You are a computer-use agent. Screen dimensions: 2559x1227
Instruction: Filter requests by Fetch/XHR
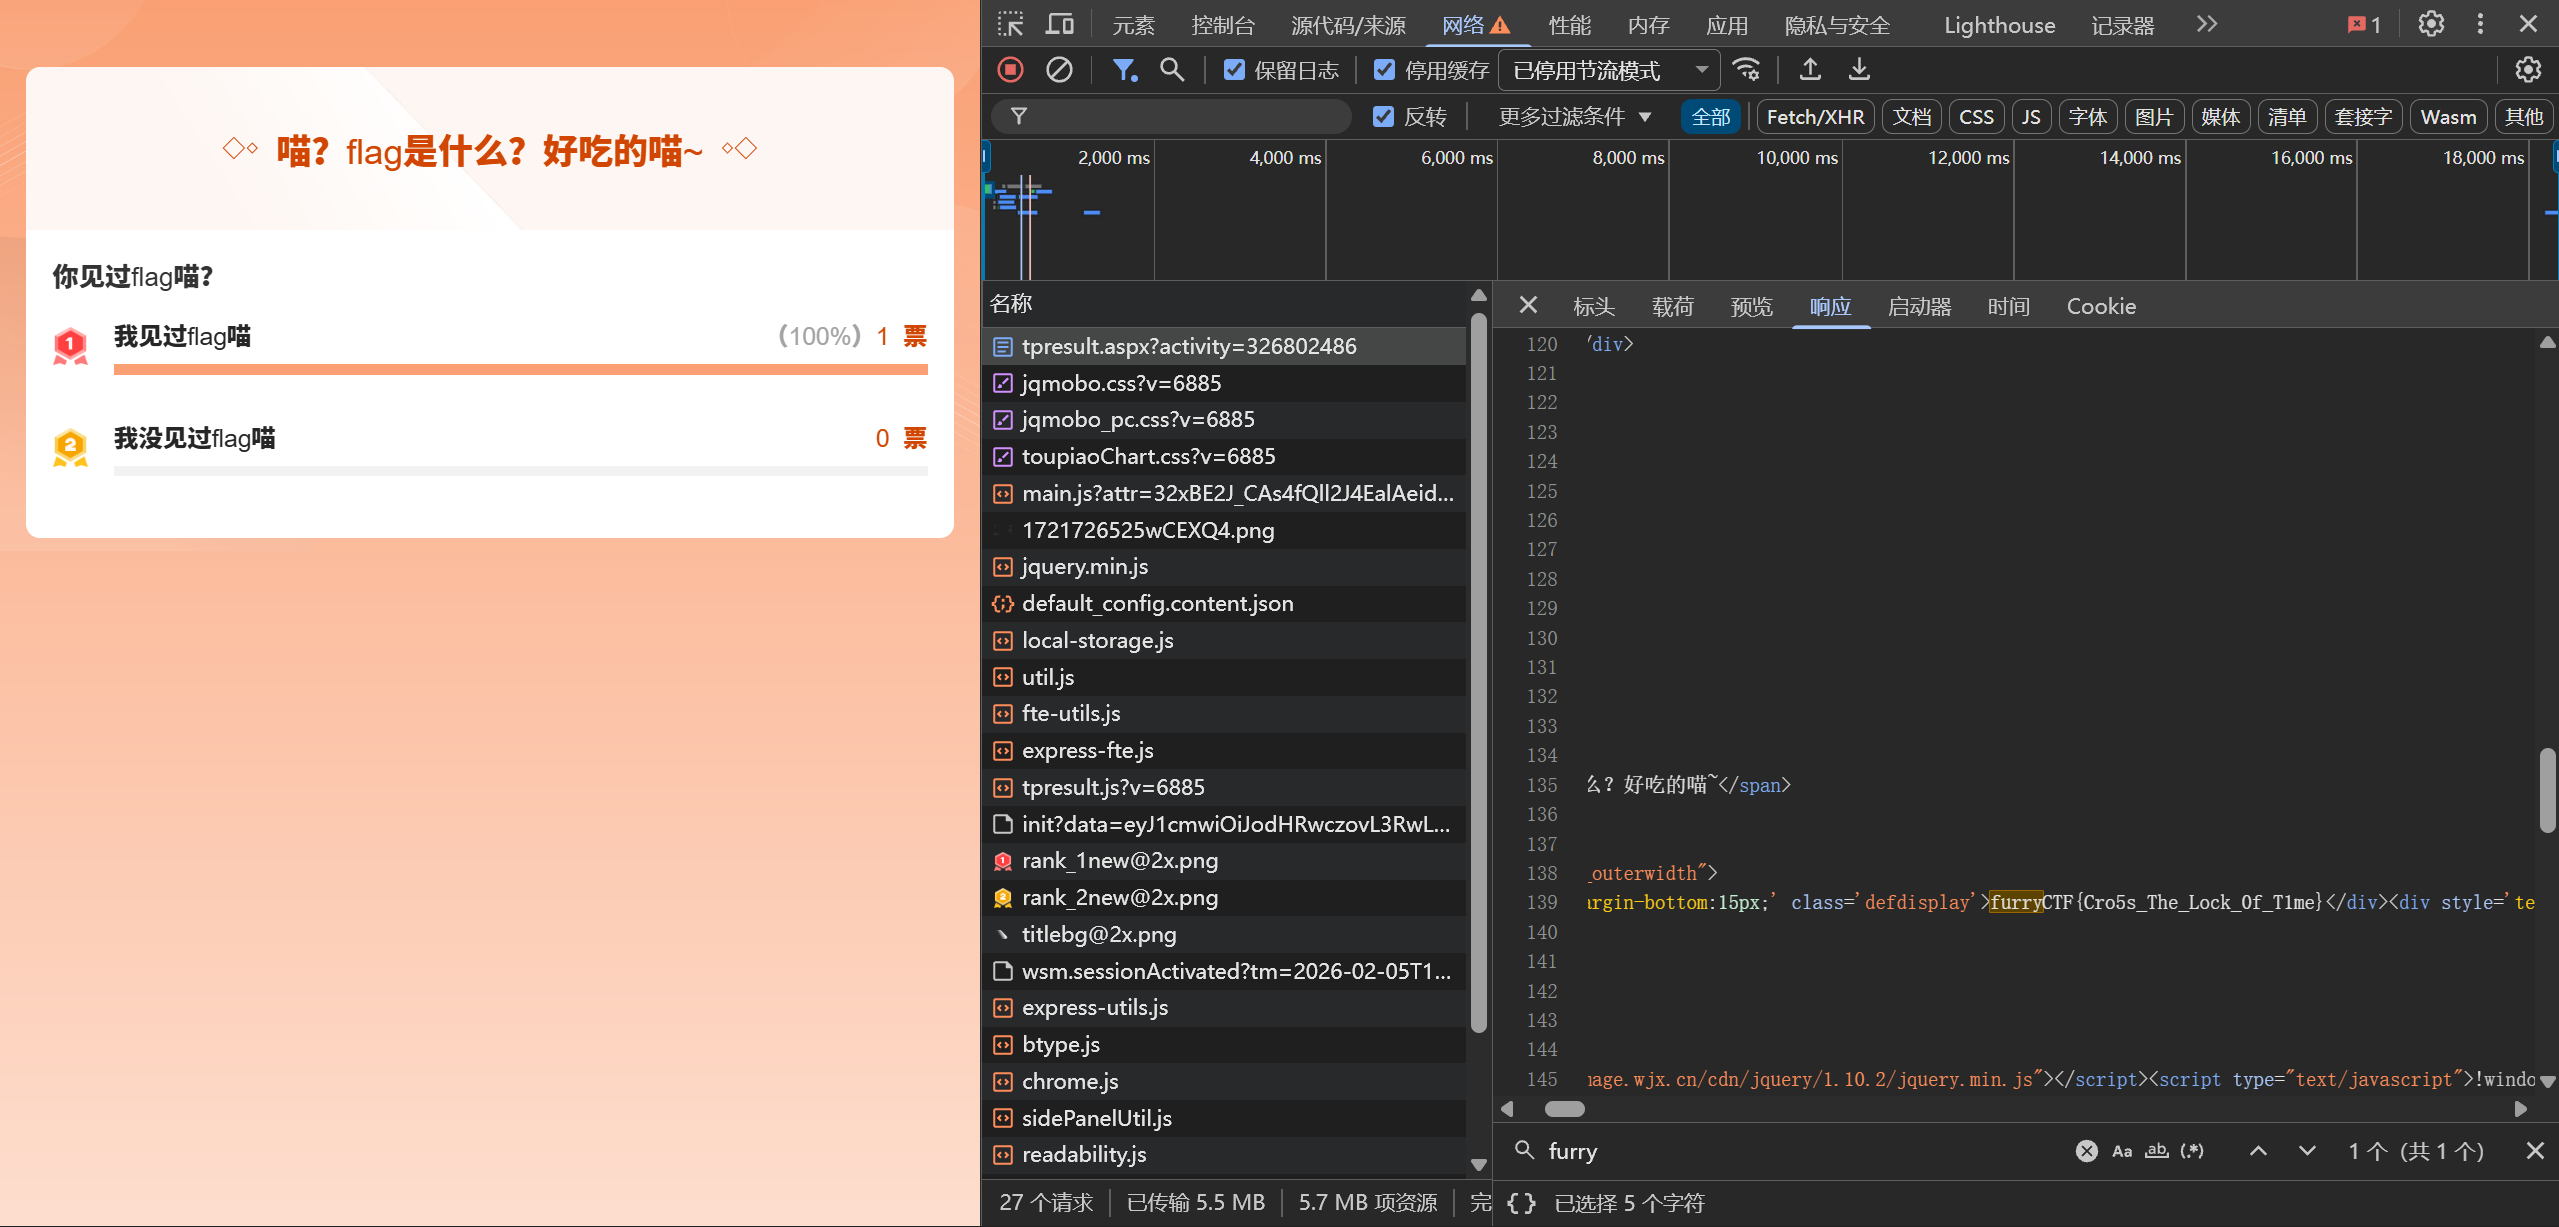tap(1814, 116)
